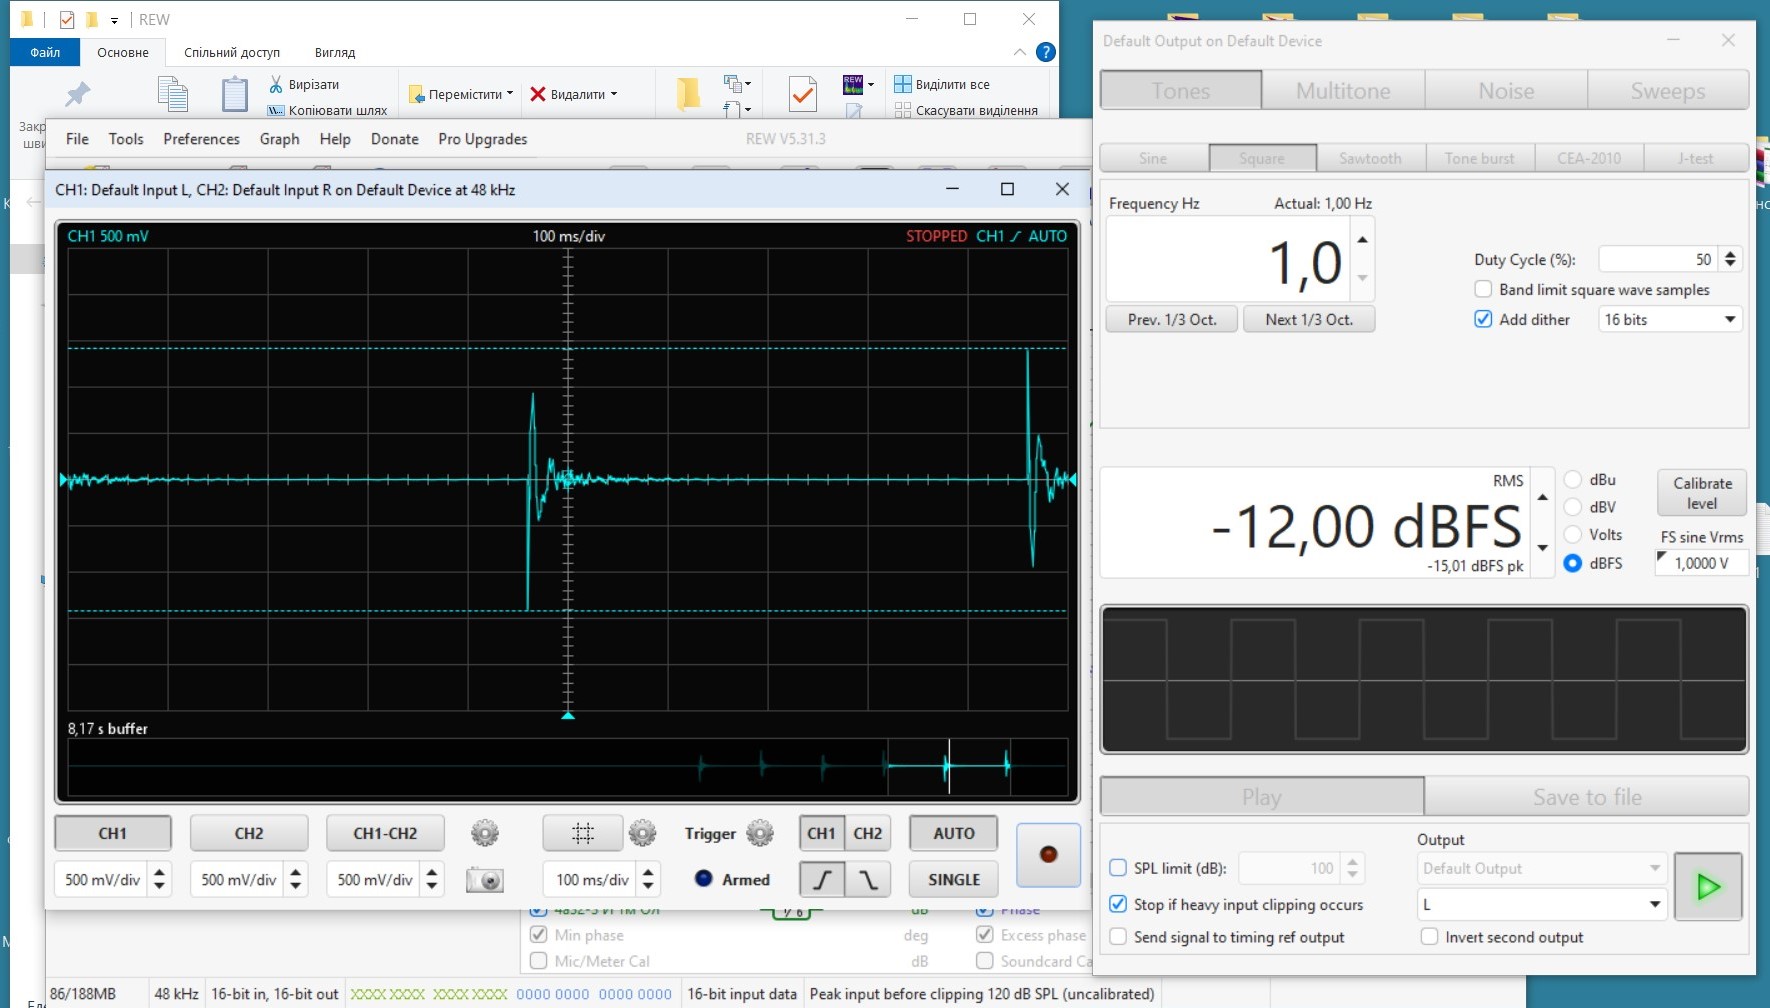Screen dimensions: 1770x1008
Task: Check Invert second output
Action: [1430, 937]
